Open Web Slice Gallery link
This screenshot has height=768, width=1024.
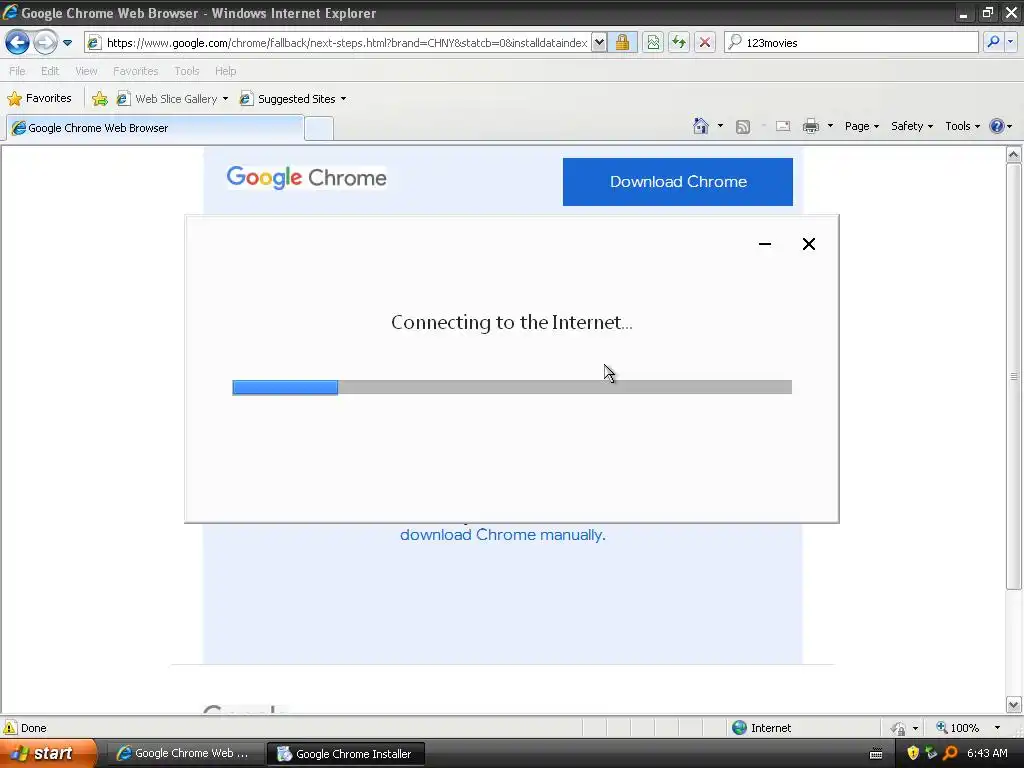167,99
